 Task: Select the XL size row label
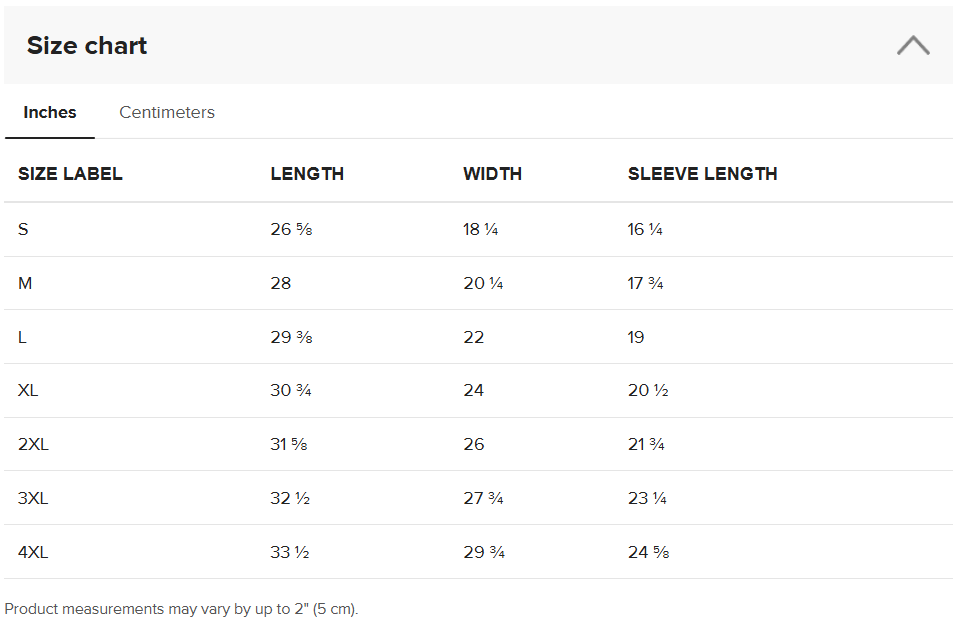28,391
